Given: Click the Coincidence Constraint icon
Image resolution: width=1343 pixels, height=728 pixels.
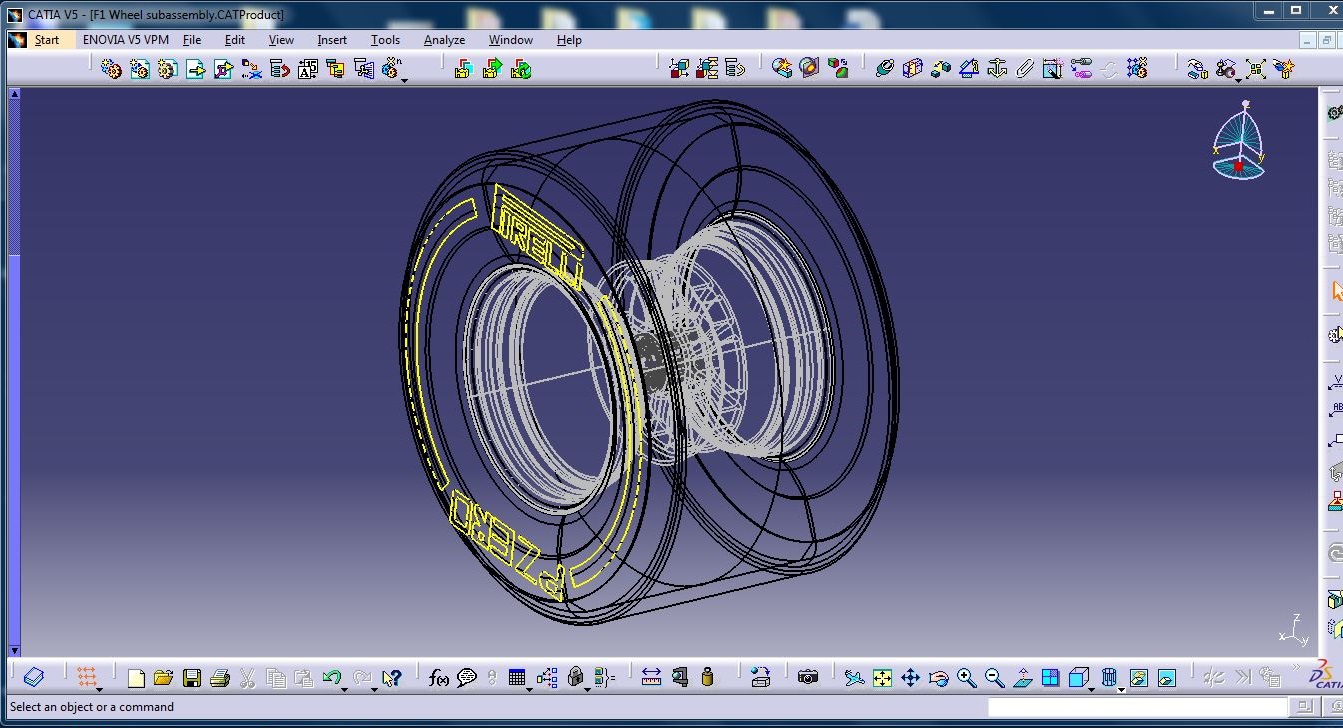Looking at the screenshot, I should [884, 68].
